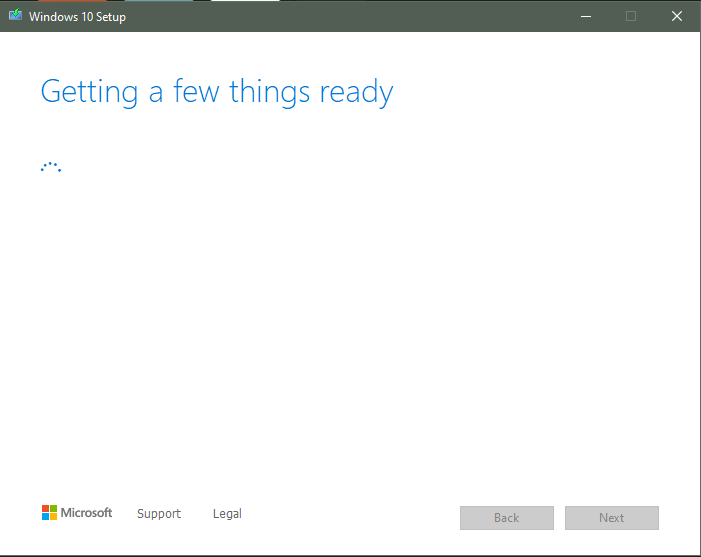The height and width of the screenshot is (557, 701).
Task: Open the Support link
Action: click(x=159, y=513)
